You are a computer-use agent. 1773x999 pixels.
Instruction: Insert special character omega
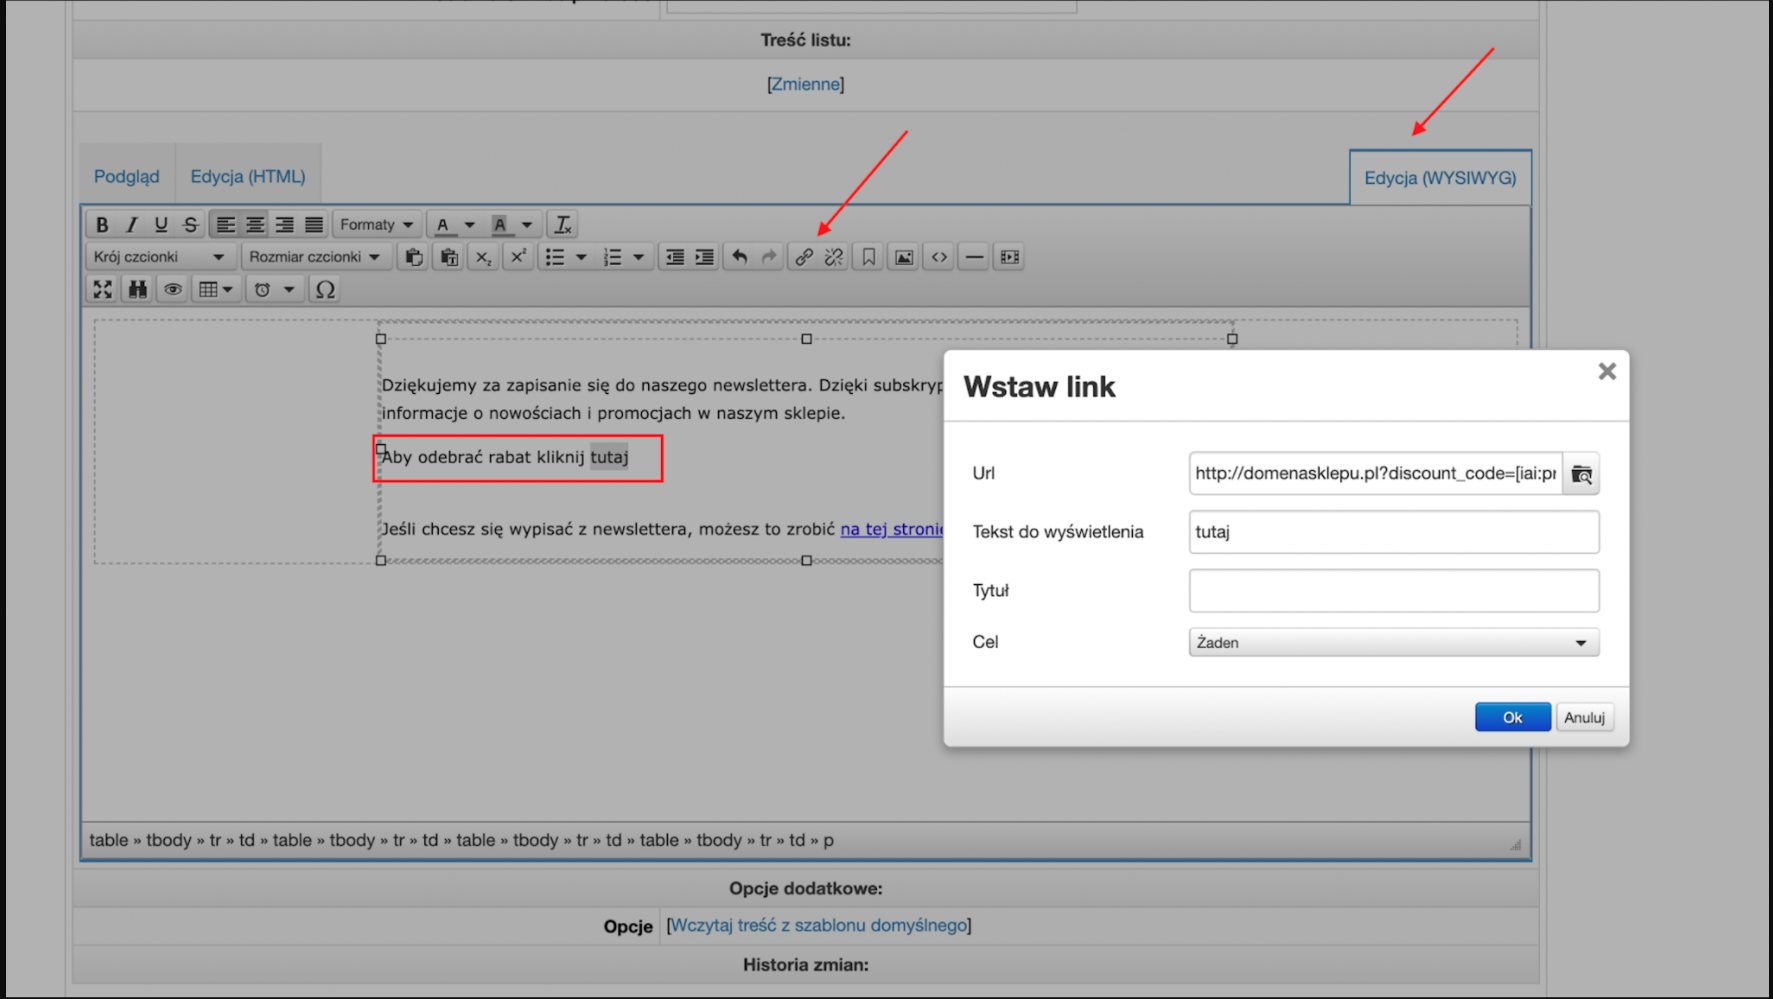325,289
